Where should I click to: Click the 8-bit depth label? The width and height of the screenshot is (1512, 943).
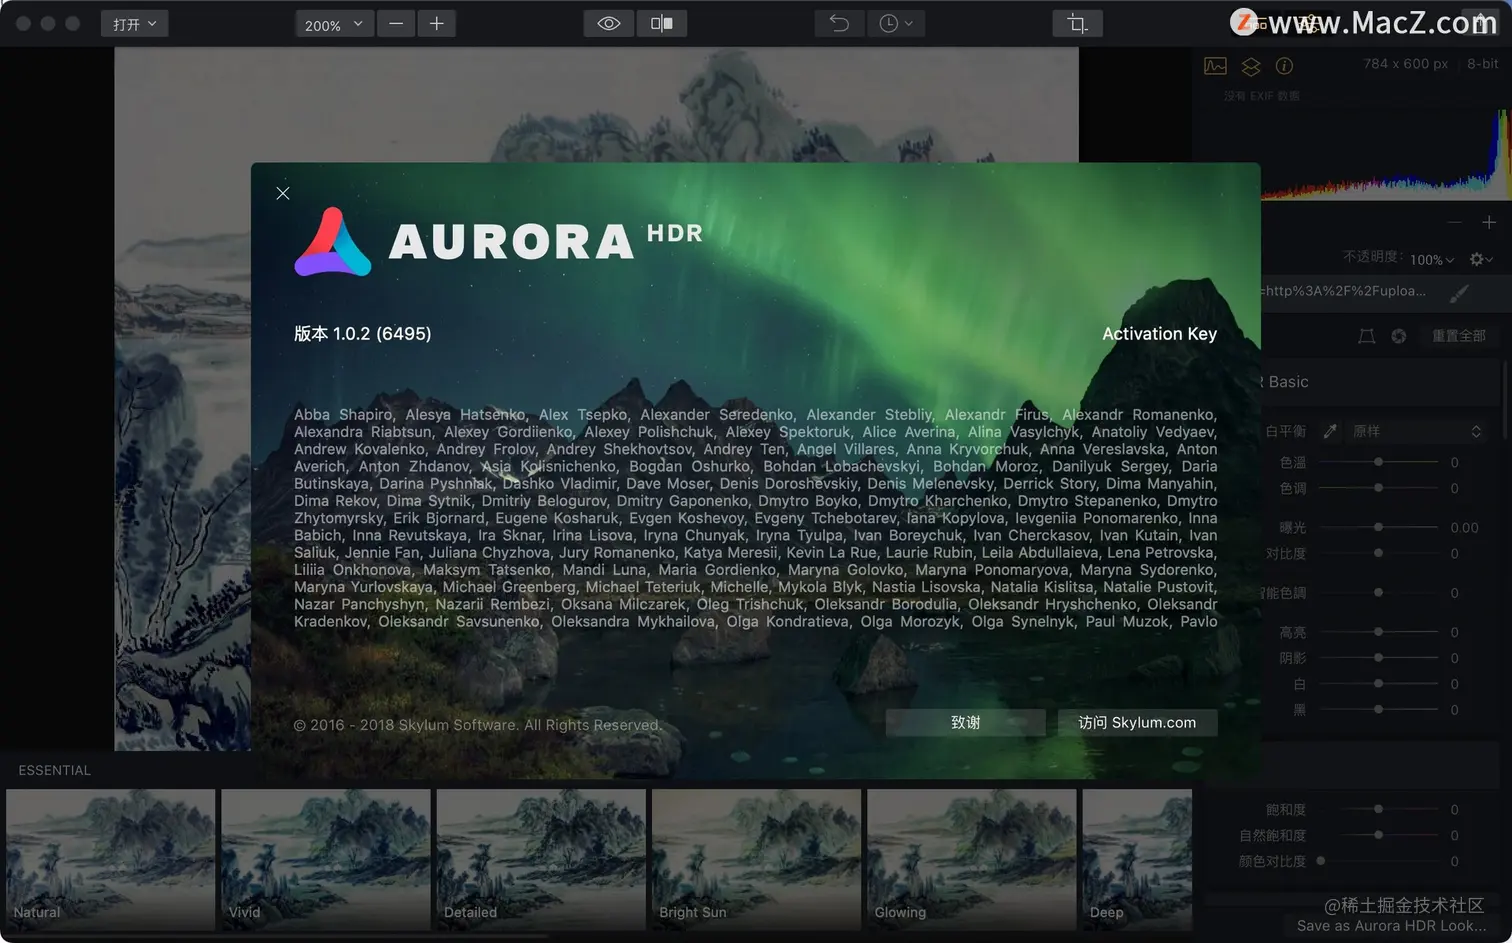1482,64
